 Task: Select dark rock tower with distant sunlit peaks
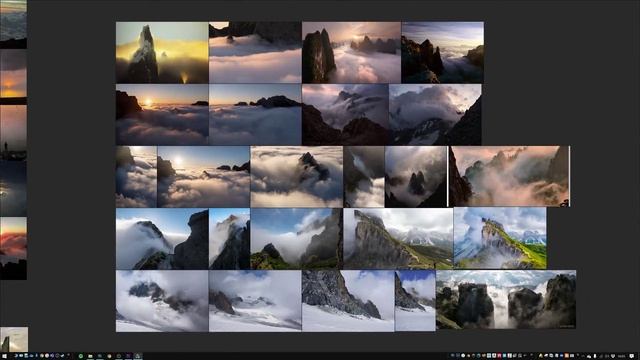pyautogui.click(x=351, y=53)
